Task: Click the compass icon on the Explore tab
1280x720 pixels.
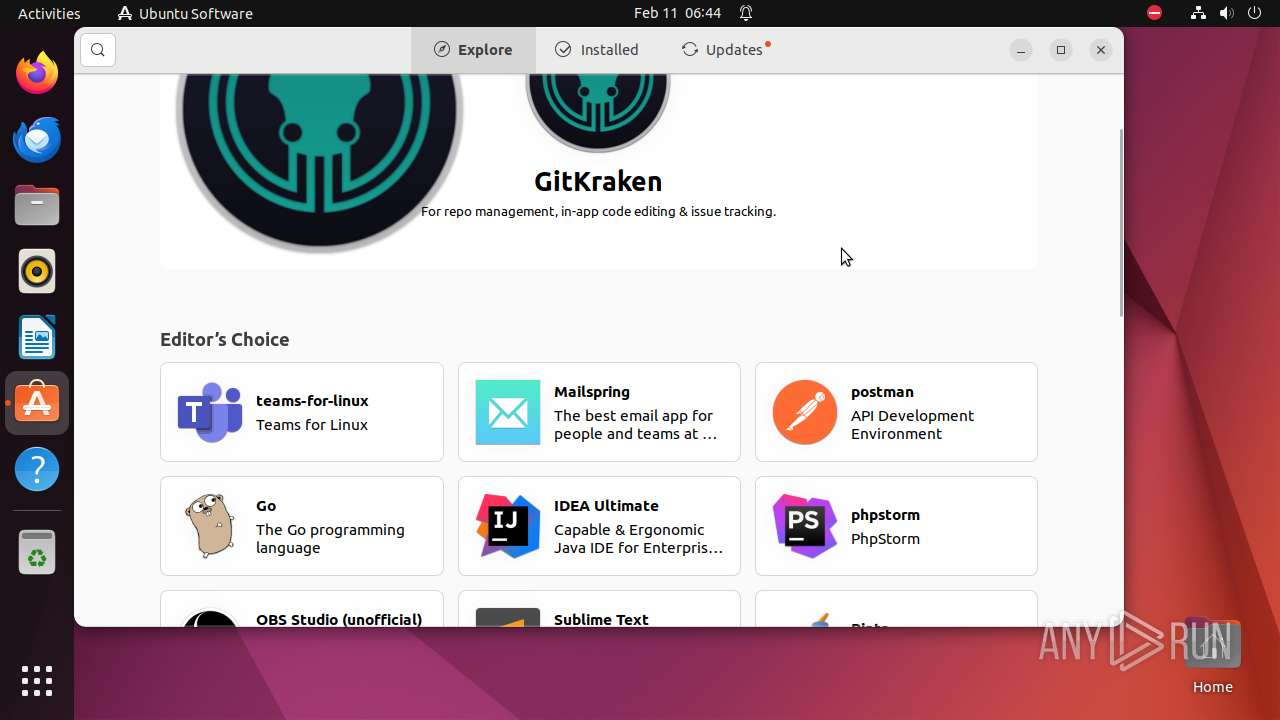Action: (x=441, y=50)
